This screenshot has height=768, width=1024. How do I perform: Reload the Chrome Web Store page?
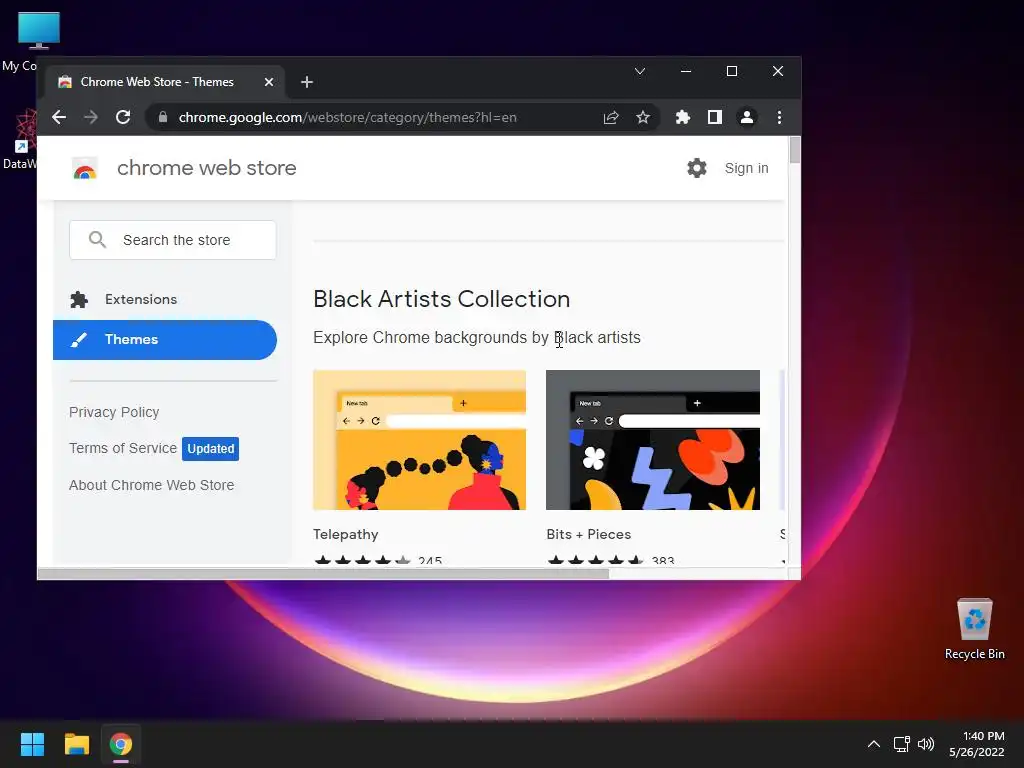[123, 118]
